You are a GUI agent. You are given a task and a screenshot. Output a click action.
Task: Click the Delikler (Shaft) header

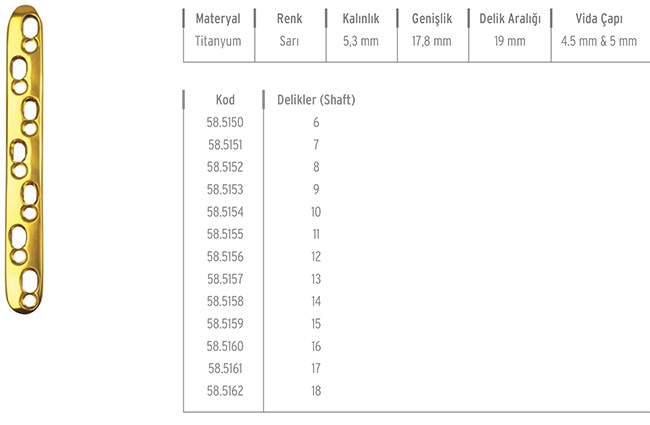pos(316,100)
